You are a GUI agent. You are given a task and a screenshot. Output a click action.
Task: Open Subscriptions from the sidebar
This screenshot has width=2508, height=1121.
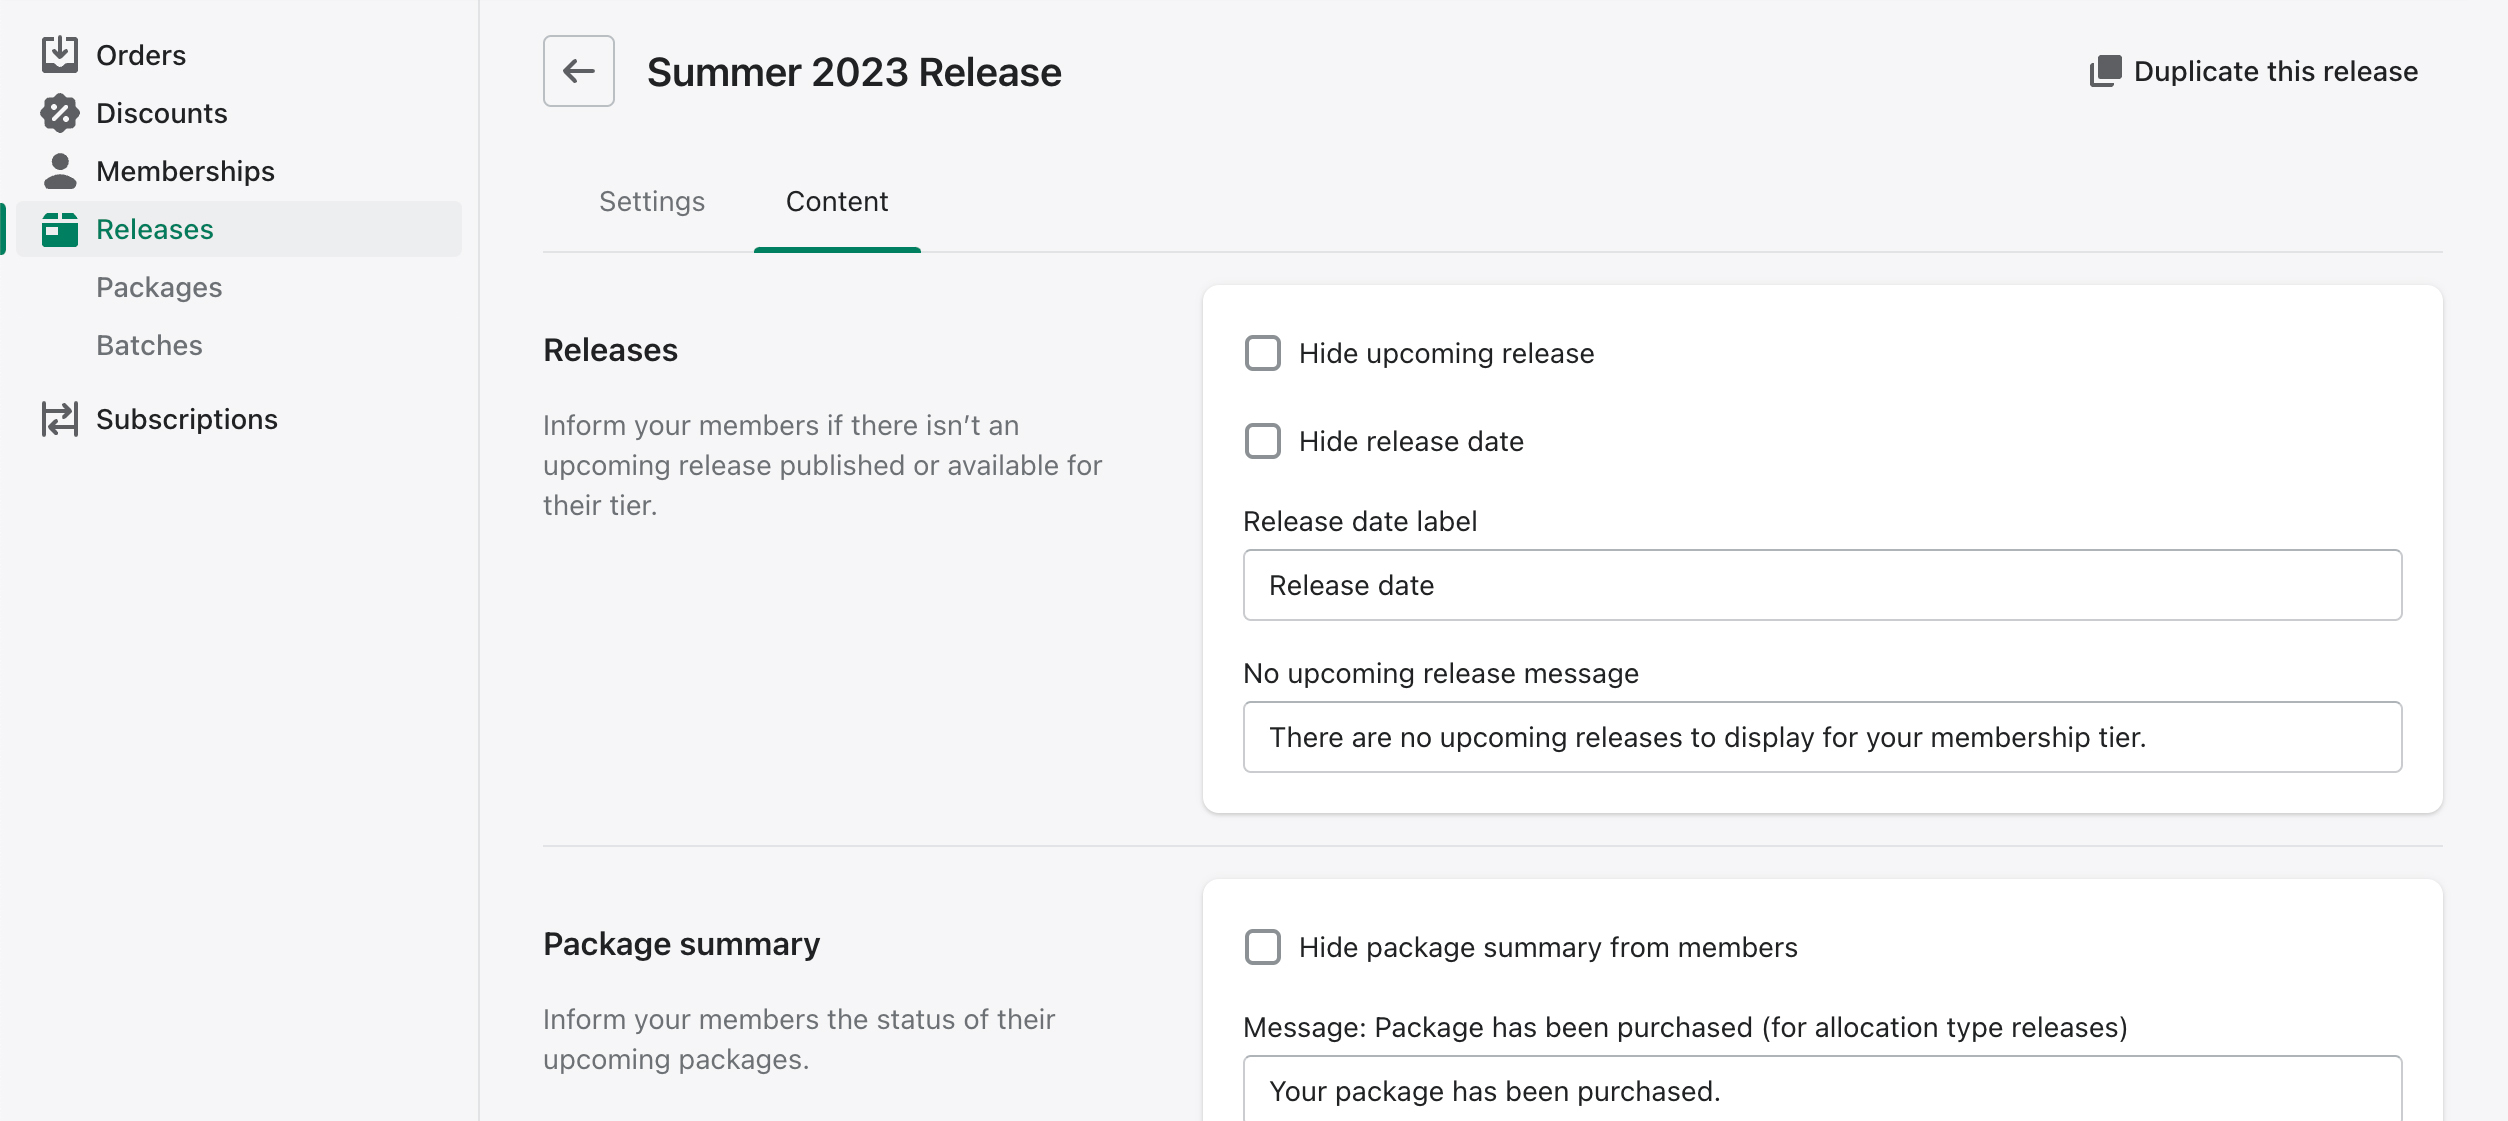[186, 419]
